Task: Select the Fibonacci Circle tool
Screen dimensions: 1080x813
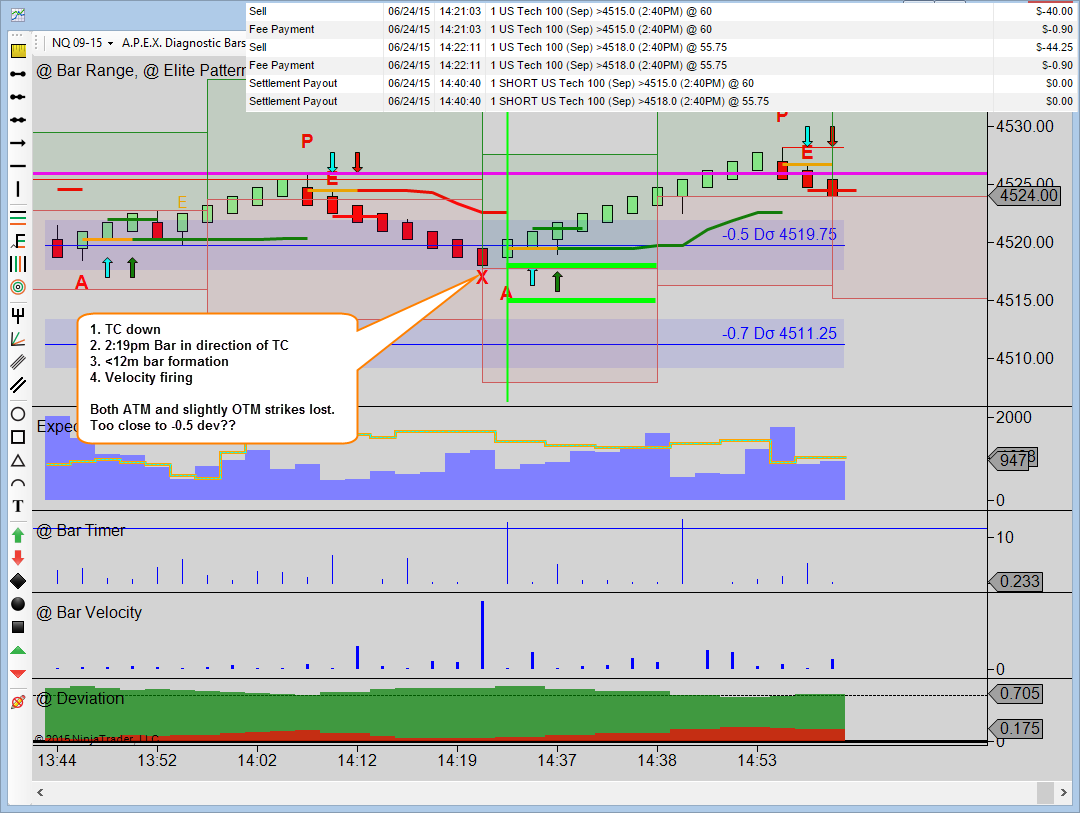Action: coord(18,287)
